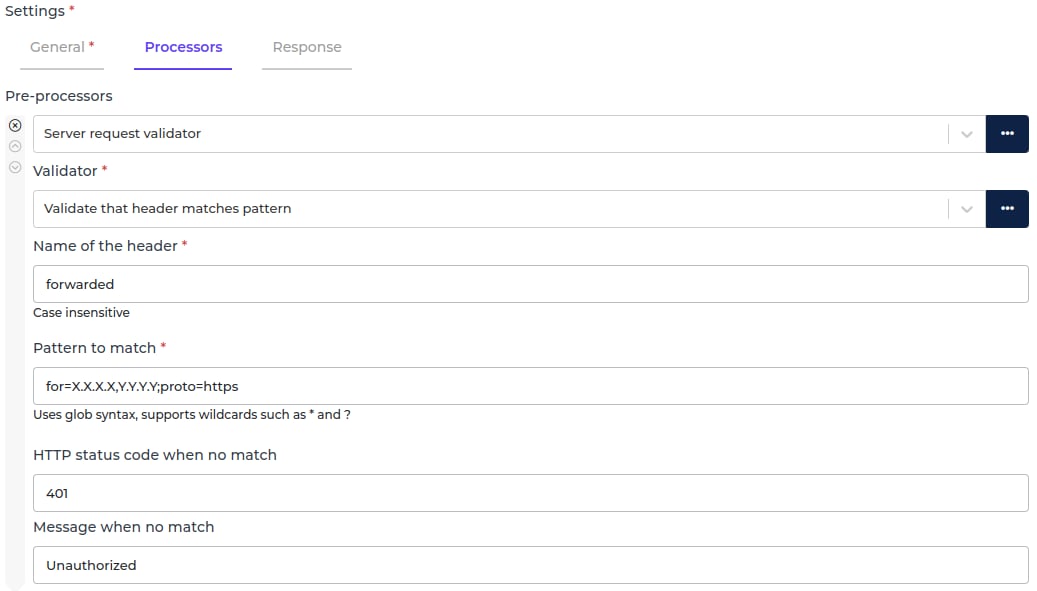Click the Pattern to match label
Screen dimensions: 1037x591
[95, 348]
